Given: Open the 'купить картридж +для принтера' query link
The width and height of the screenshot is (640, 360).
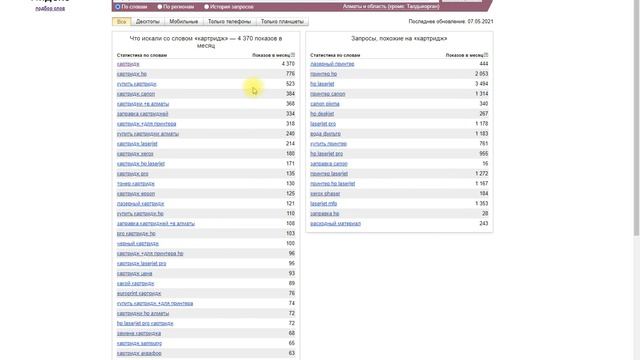Looking at the screenshot, I should tap(155, 303).
